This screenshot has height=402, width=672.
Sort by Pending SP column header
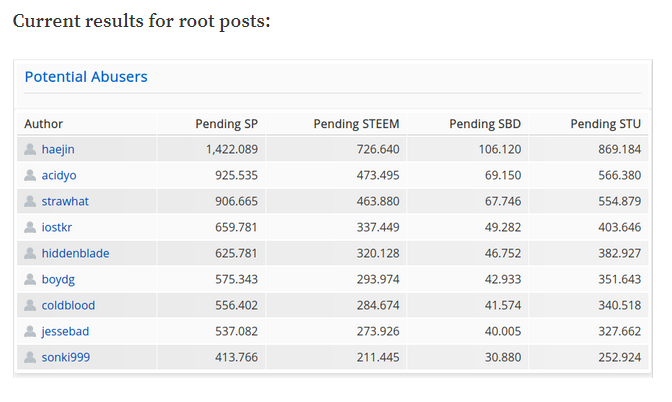[x=226, y=124]
